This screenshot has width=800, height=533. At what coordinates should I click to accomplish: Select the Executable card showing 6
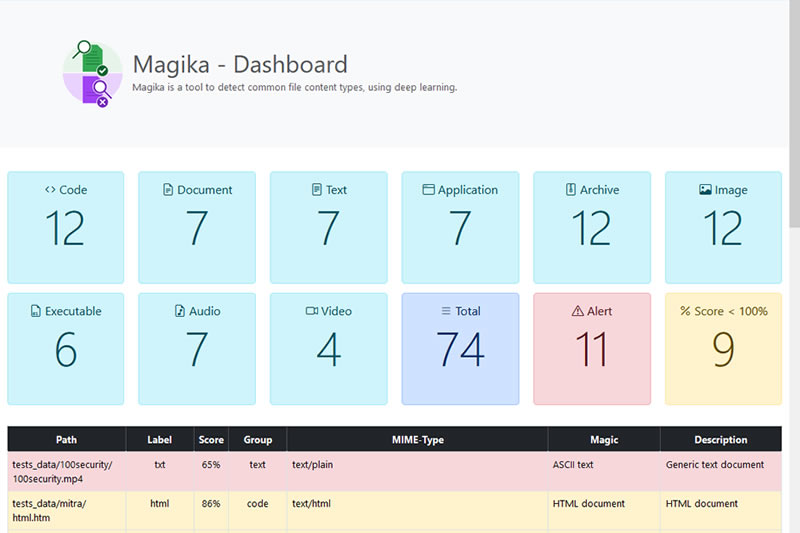pyautogui.click(x=66, y=349)
